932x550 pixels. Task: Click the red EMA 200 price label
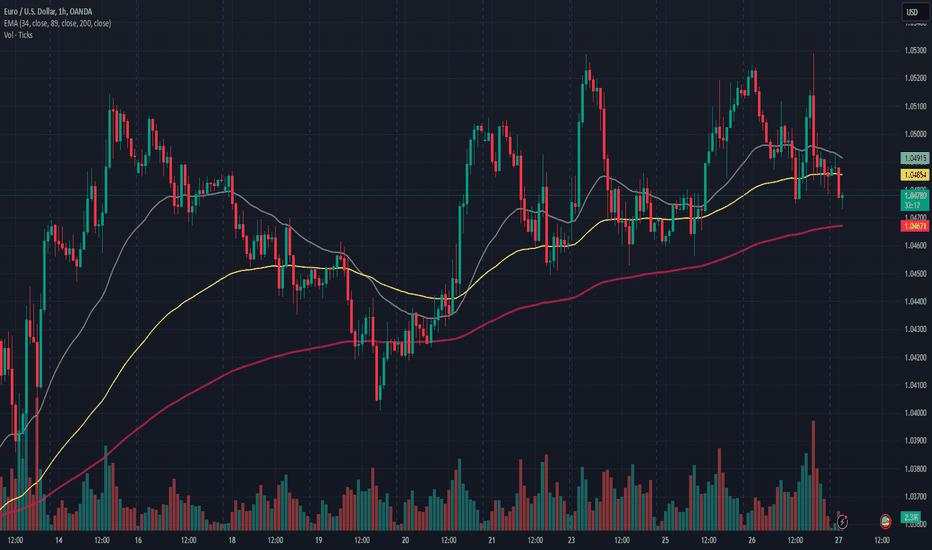pos(912,227)
